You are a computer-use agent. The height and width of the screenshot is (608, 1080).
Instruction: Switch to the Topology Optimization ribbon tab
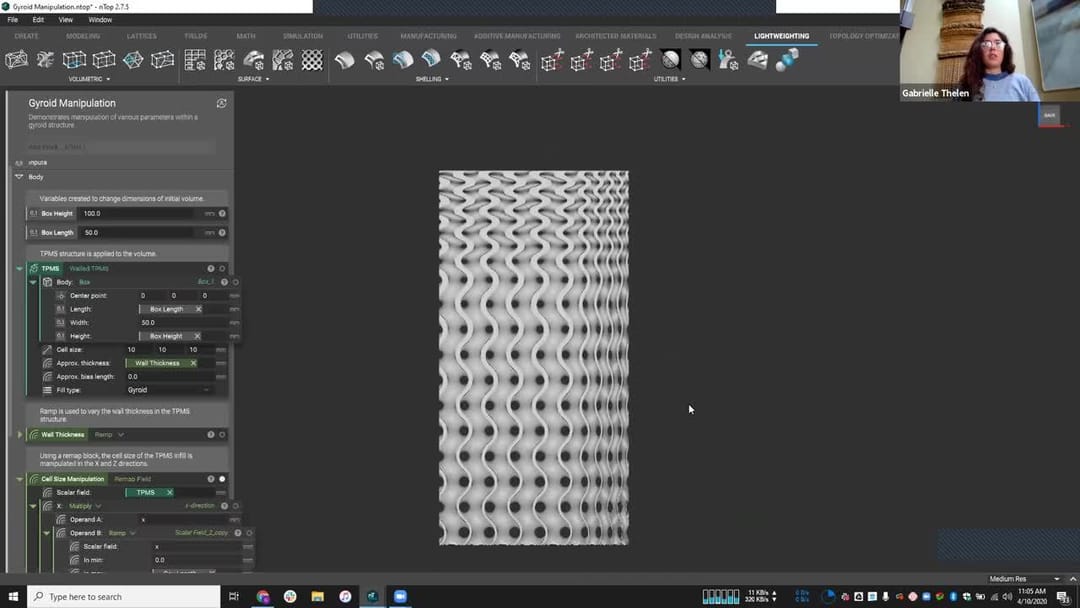pyautogui.click(x=864, y=36)
